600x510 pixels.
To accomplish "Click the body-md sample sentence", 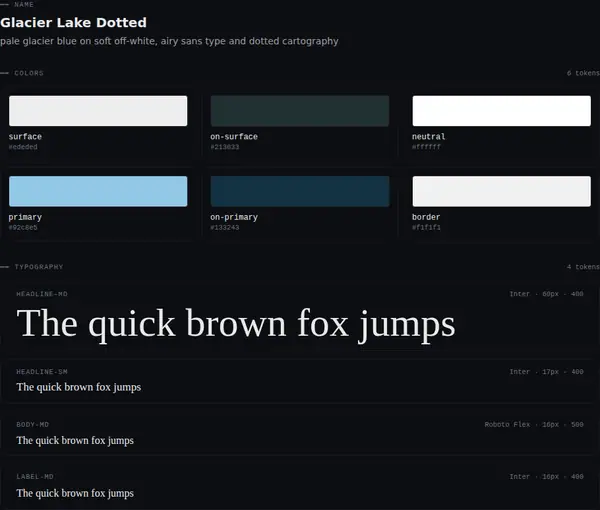I will [x=75, y=441].
